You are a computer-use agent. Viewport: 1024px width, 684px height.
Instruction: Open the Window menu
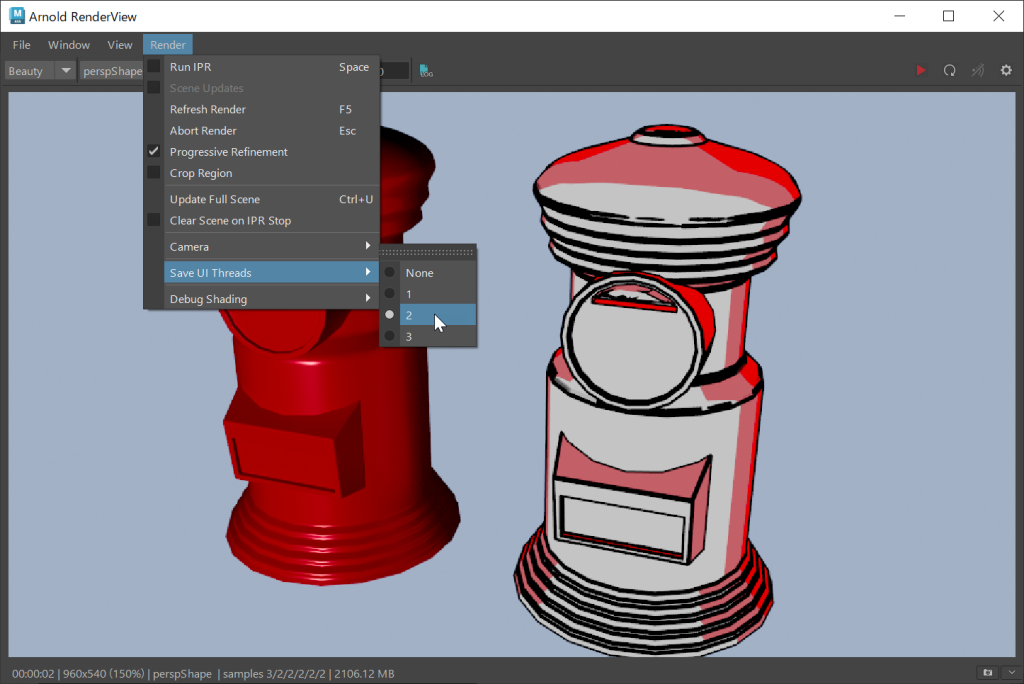tap(69, 44)
